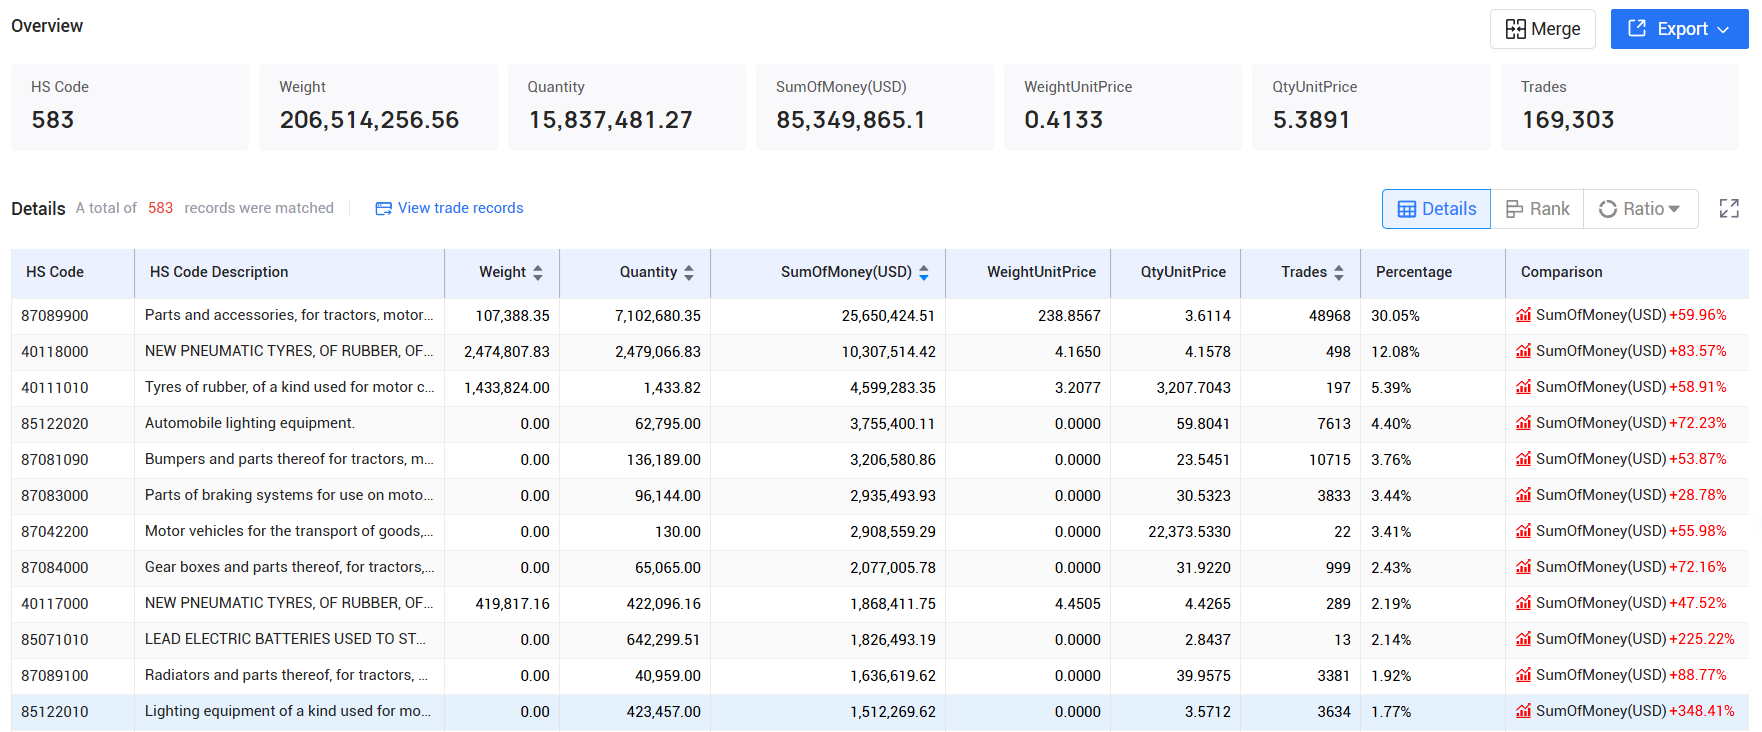Screen dimensions: 1762x732
Task: Click description starting 'Bumpers and parts thereof'
Action: point(289,459)
